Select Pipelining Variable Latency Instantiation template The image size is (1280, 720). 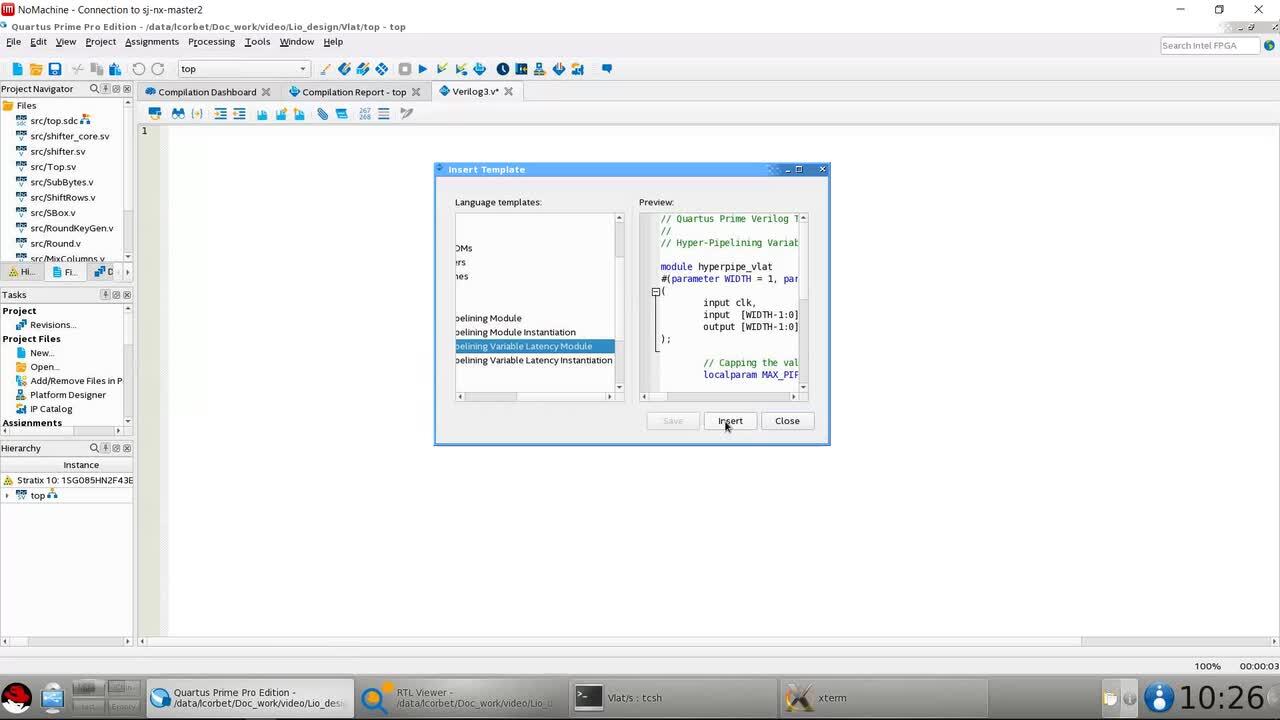tap(534, 360)
